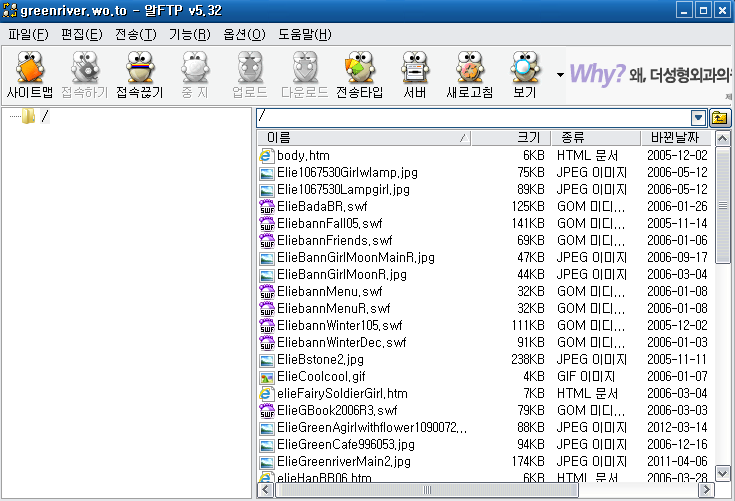Open the 전송(T) menu
This screenshot has width=735, height=501.
[136, 34]
